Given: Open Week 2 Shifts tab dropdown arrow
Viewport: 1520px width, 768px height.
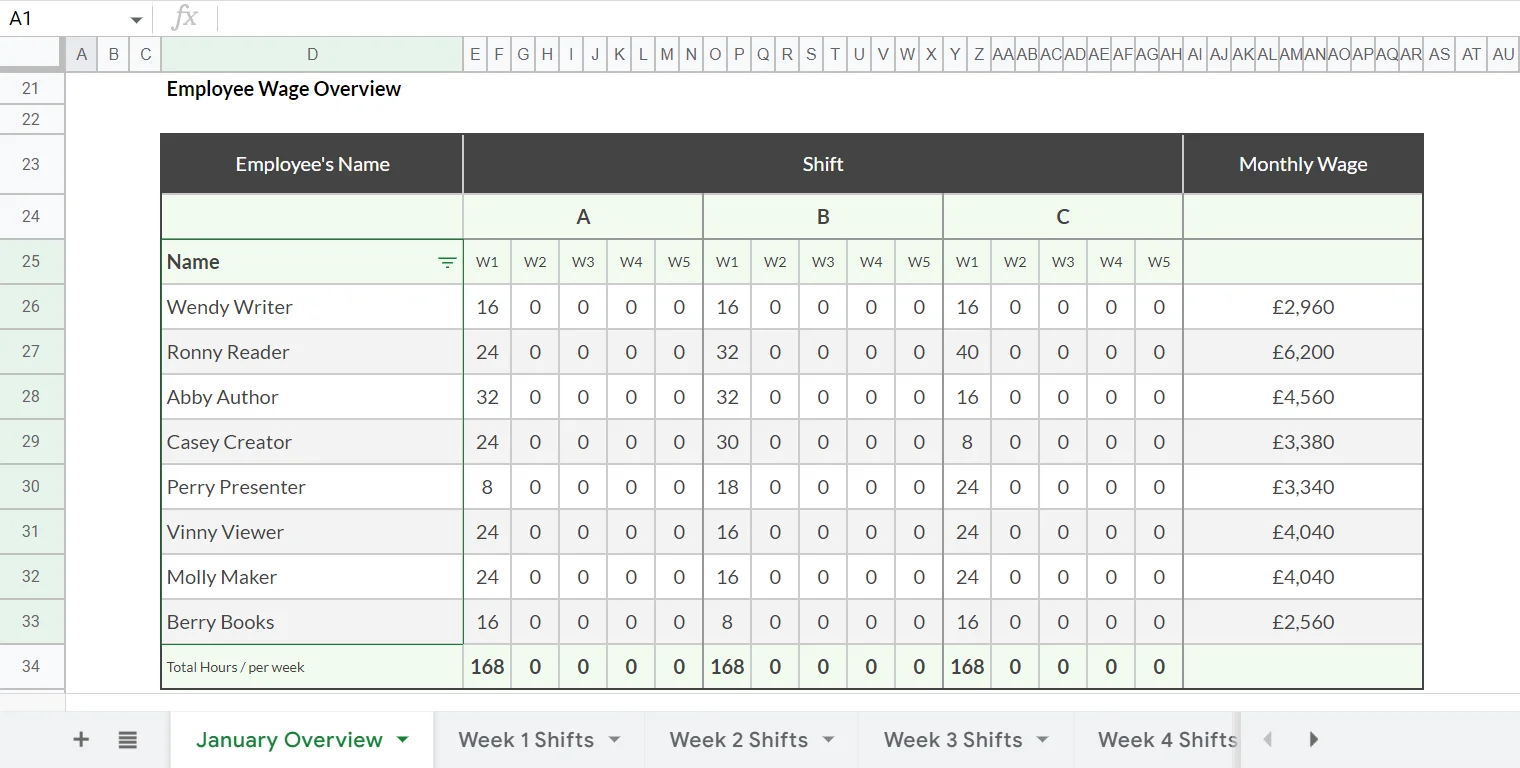Looking at the screenshot, I should 828,740.
